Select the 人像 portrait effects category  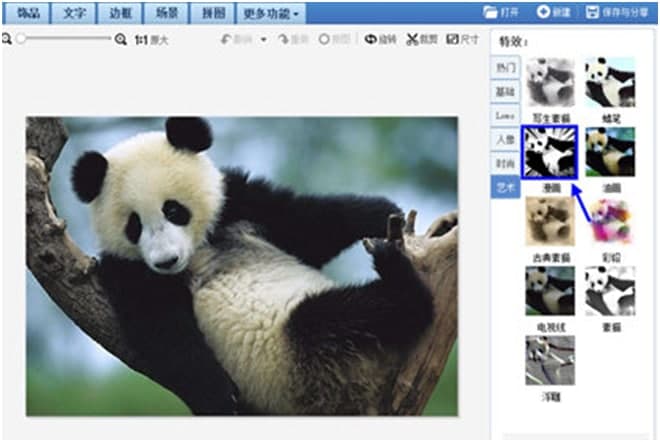pos(506,140)
